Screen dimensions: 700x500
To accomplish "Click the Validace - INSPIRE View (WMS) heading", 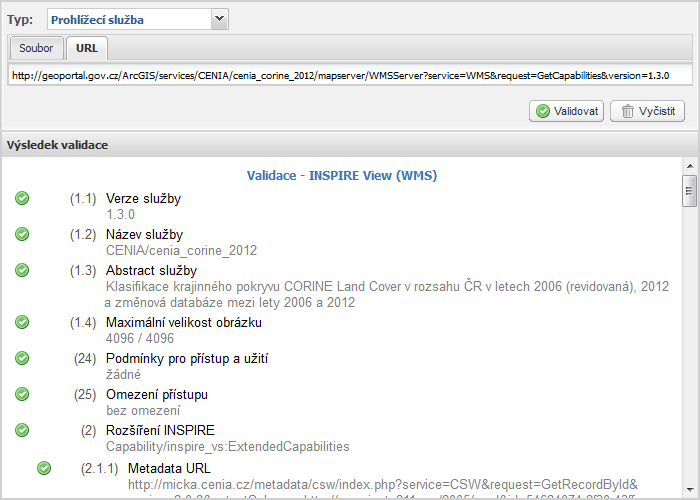I will [x=342, y=175].
